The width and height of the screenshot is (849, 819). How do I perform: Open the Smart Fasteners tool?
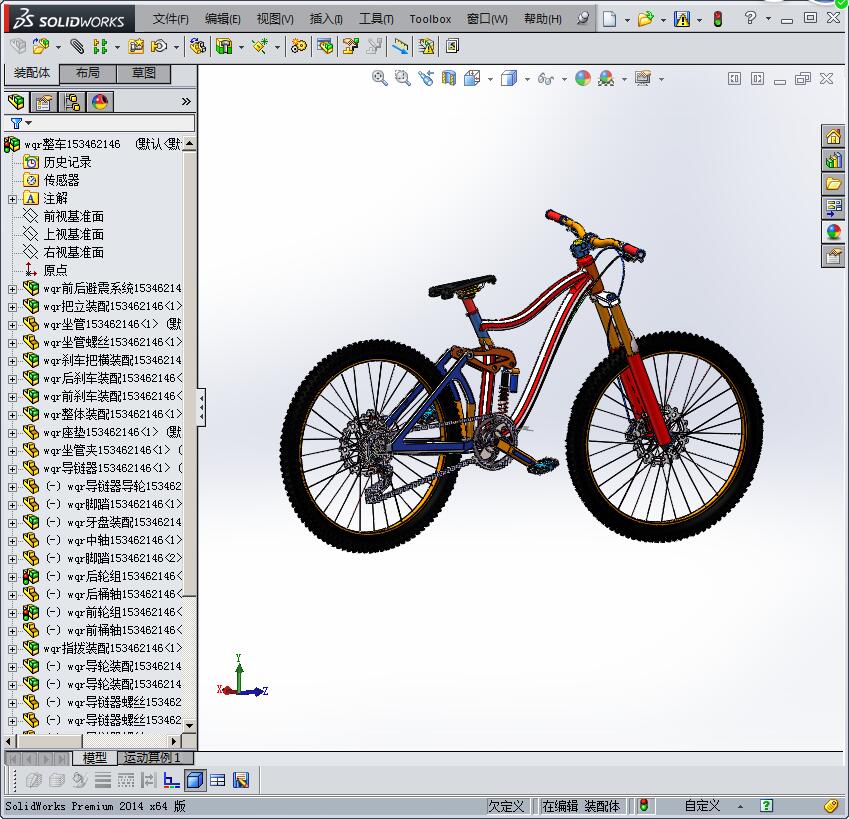pos(136,47)
